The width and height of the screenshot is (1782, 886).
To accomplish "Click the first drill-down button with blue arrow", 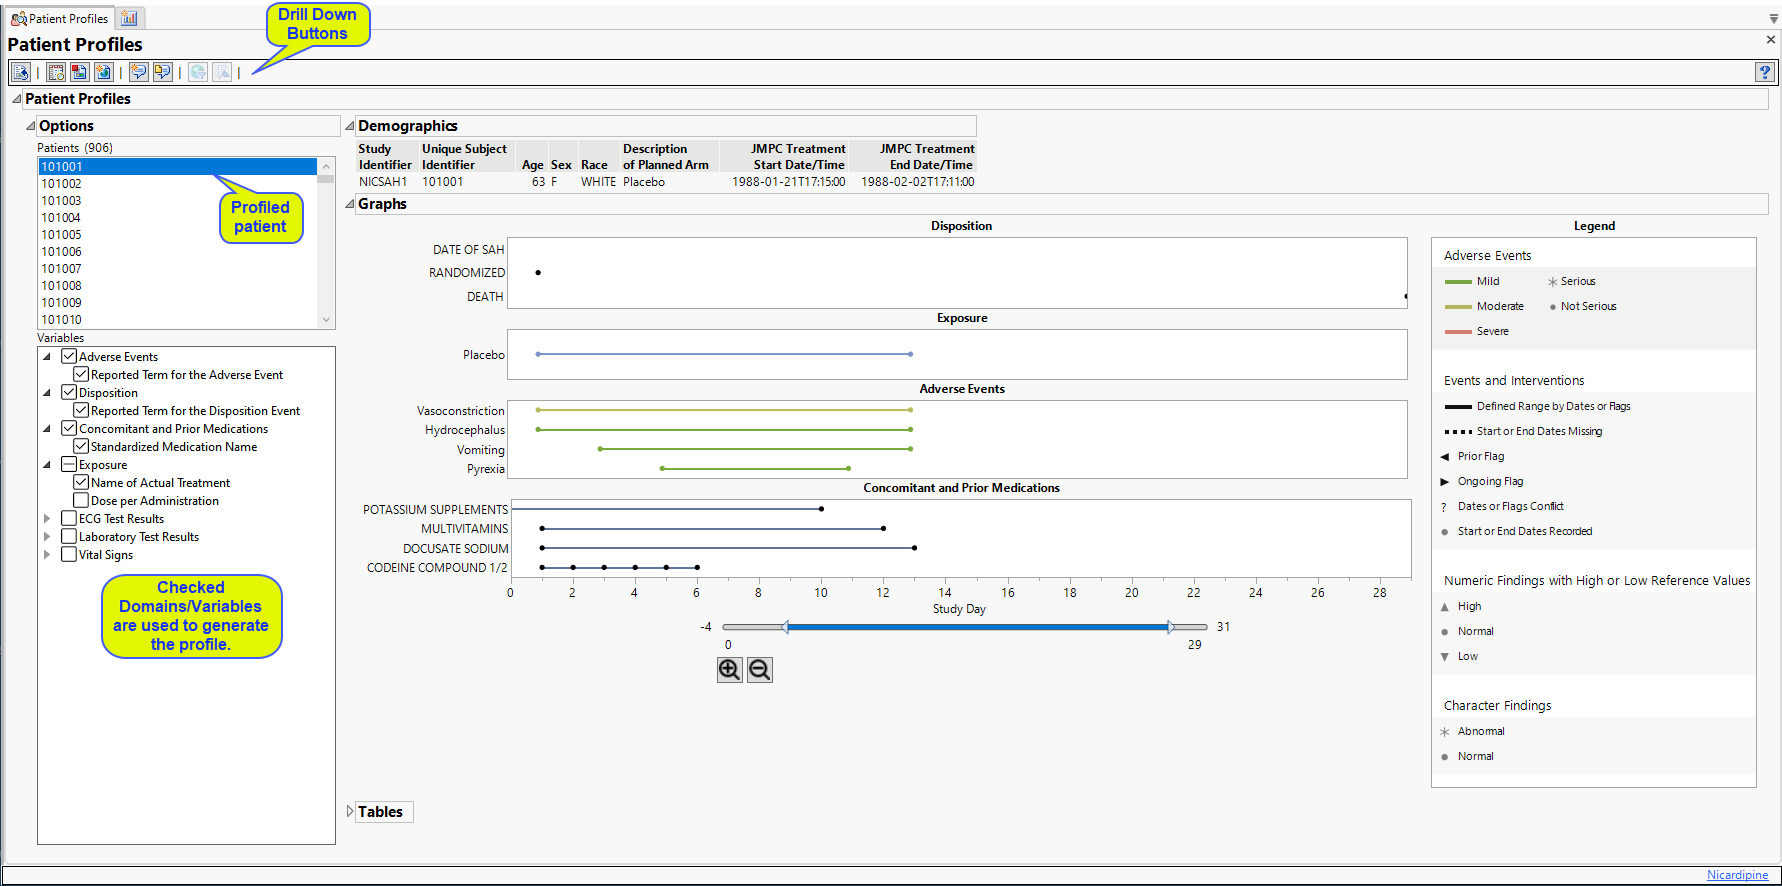I will tap(20, 72).
